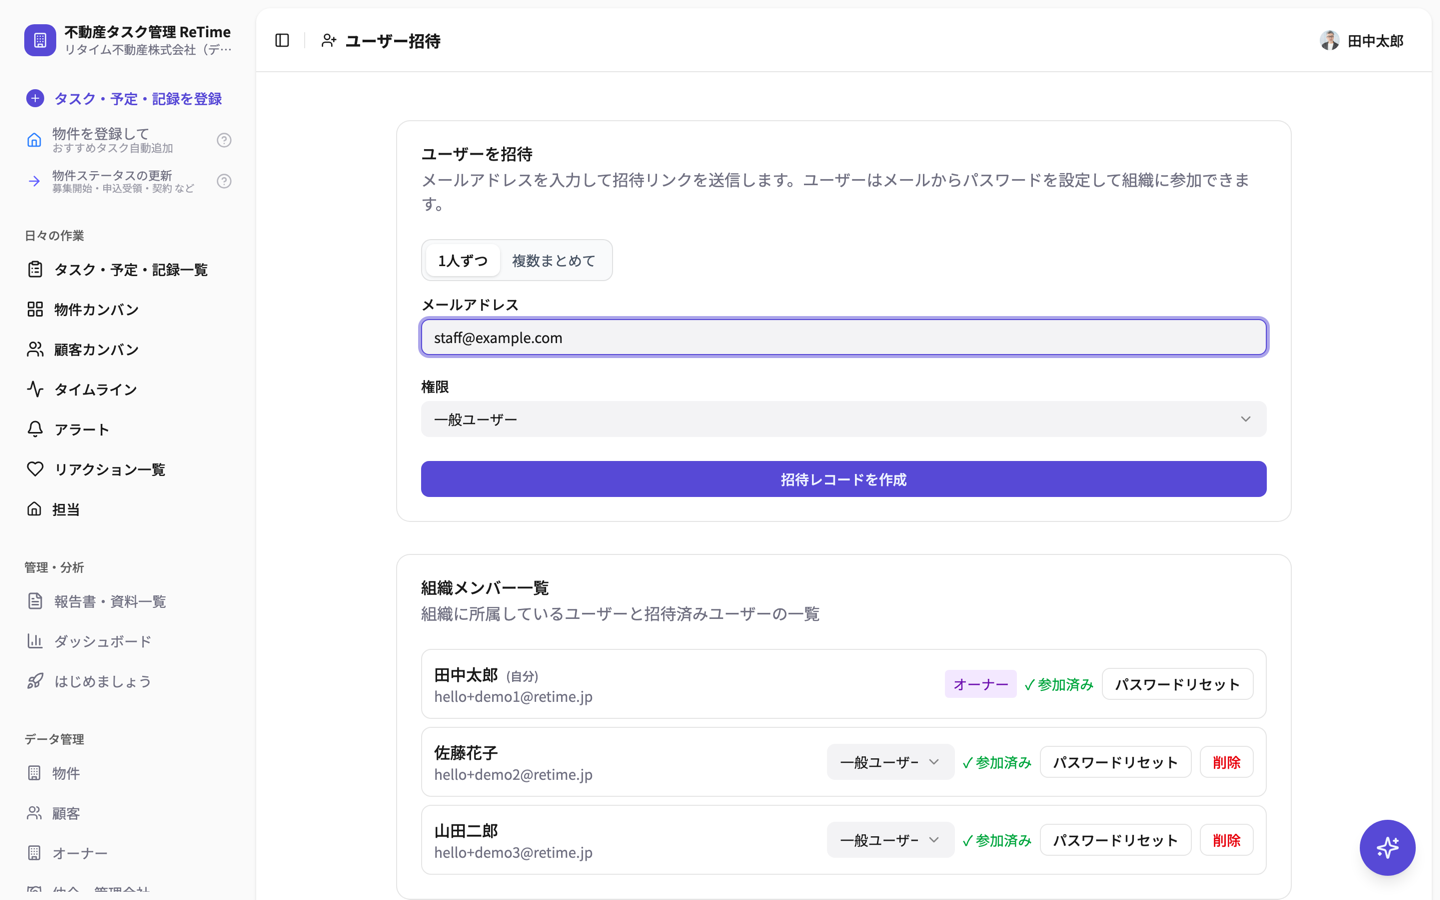The height and width of the screenshot is (900, 1440).
Task: Click clipboard icon of タスク・予定・記録一覧
Action: tap(35, 269)
